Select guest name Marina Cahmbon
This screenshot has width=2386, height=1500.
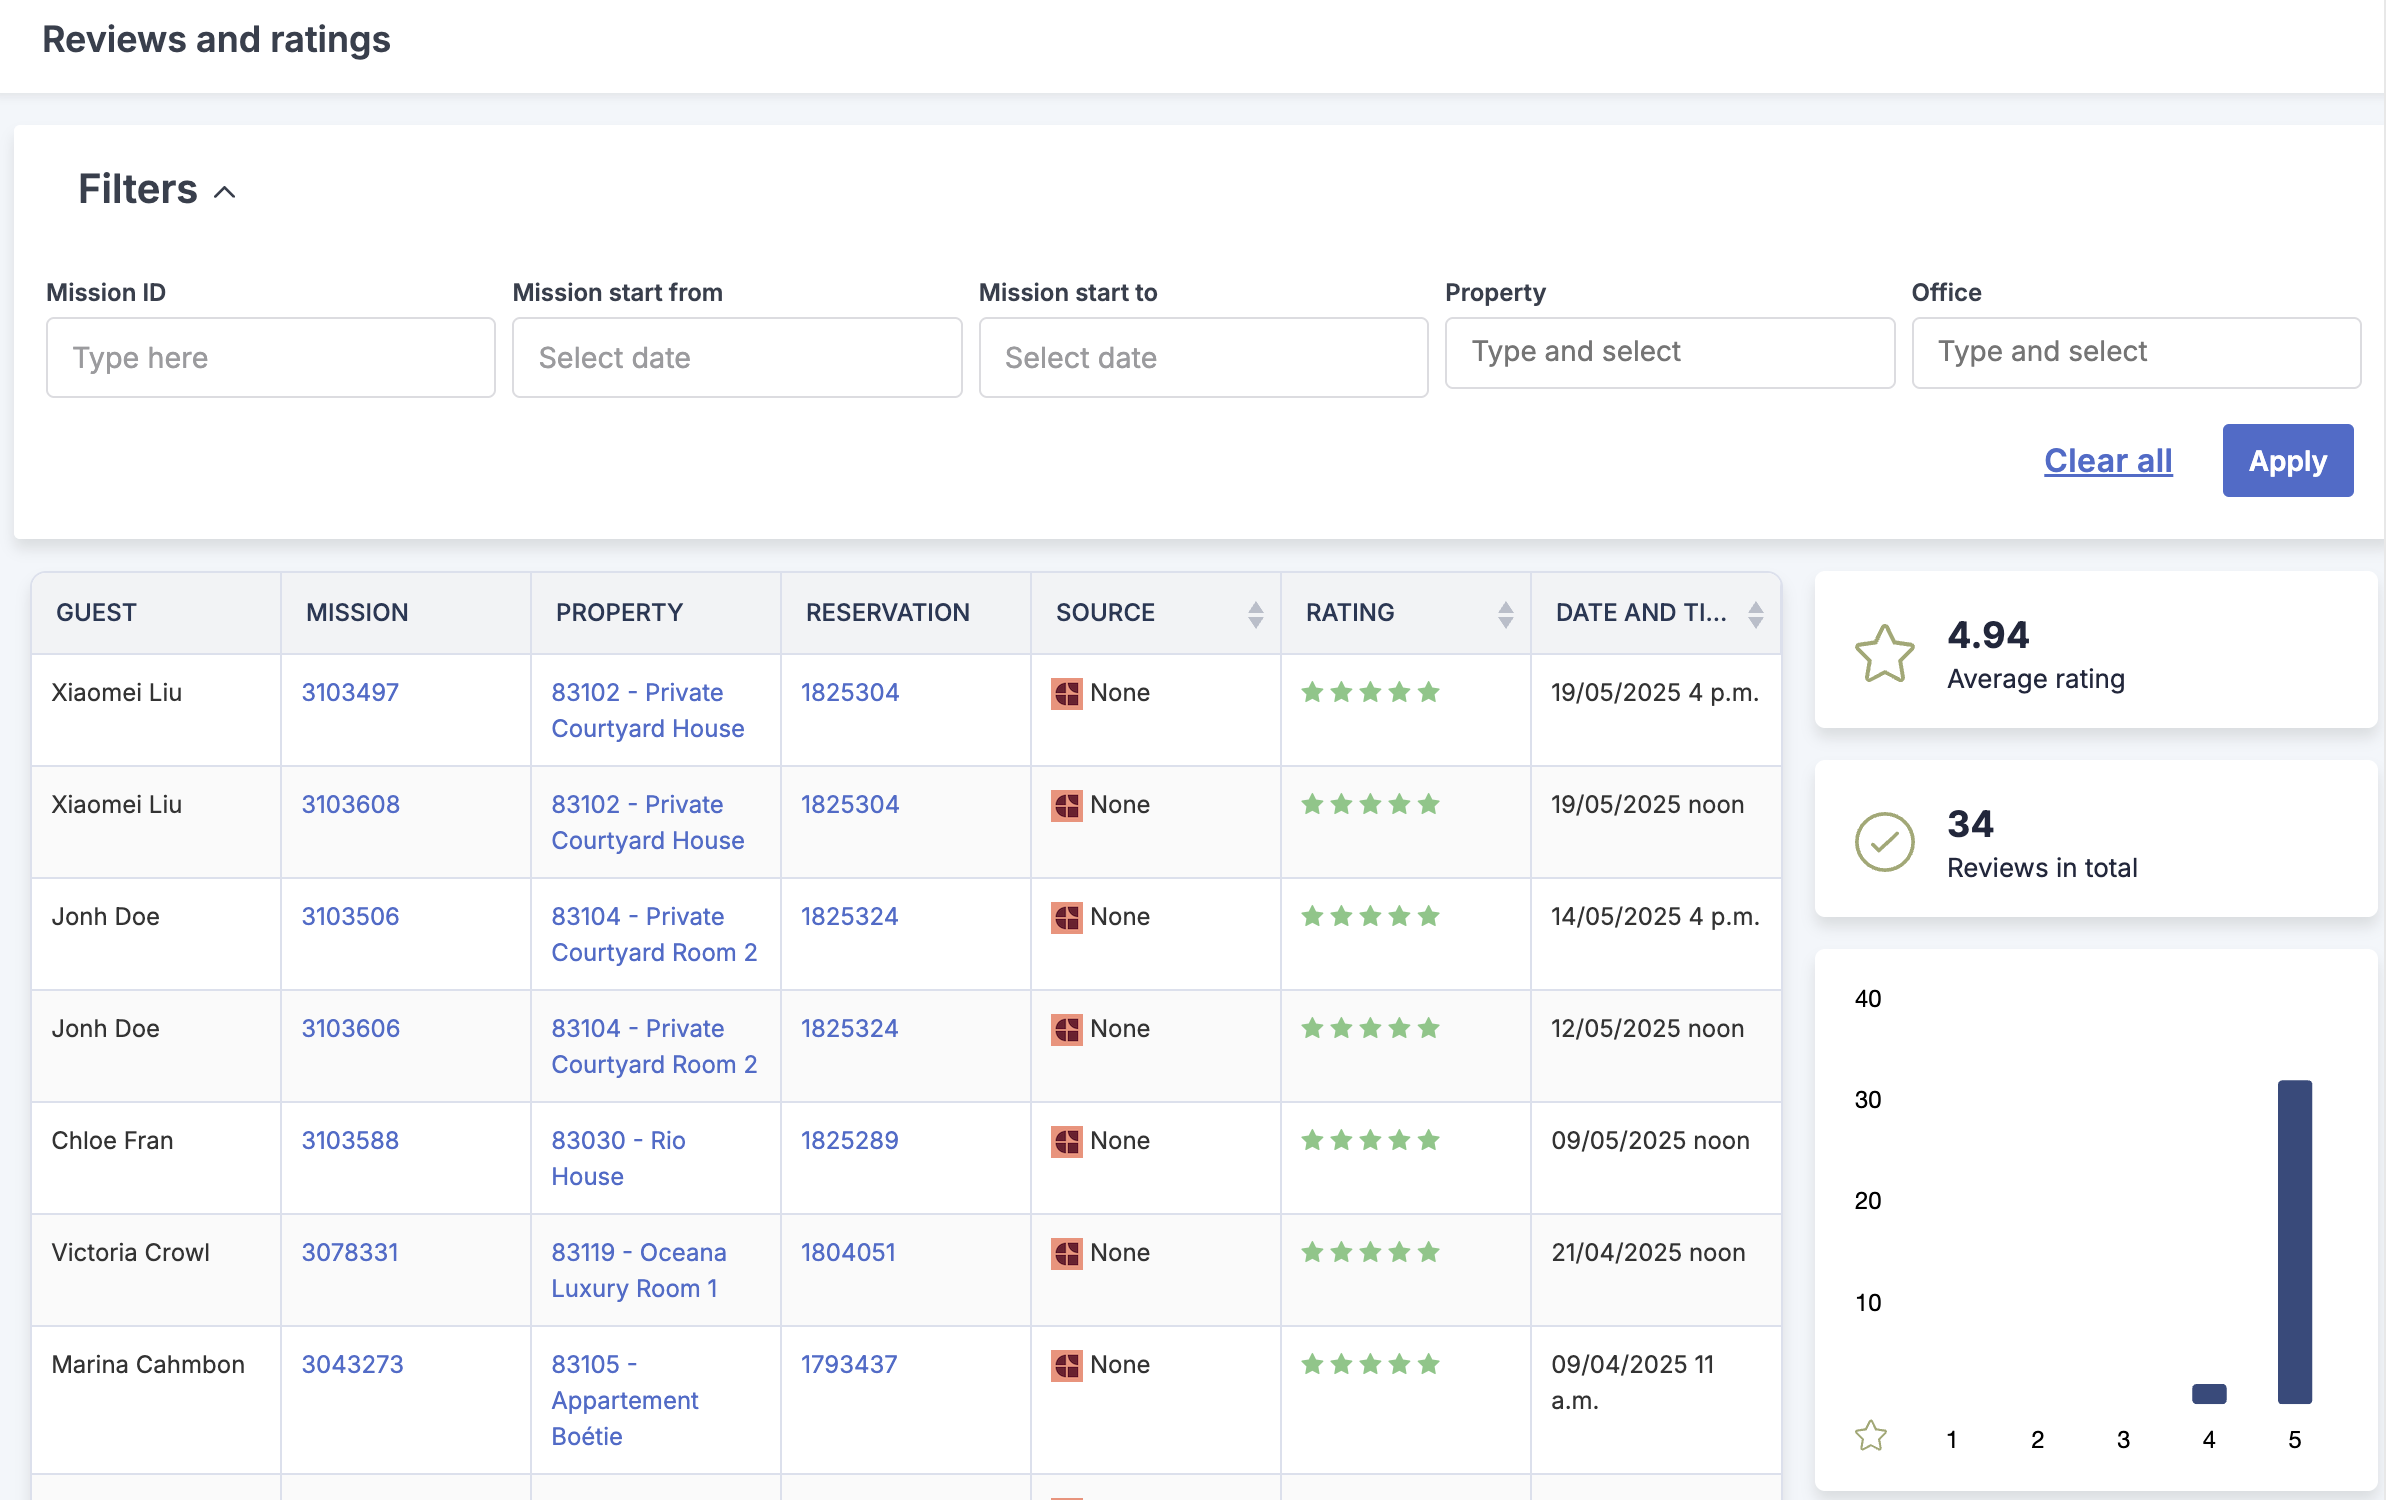click(x=148, y=1364)
